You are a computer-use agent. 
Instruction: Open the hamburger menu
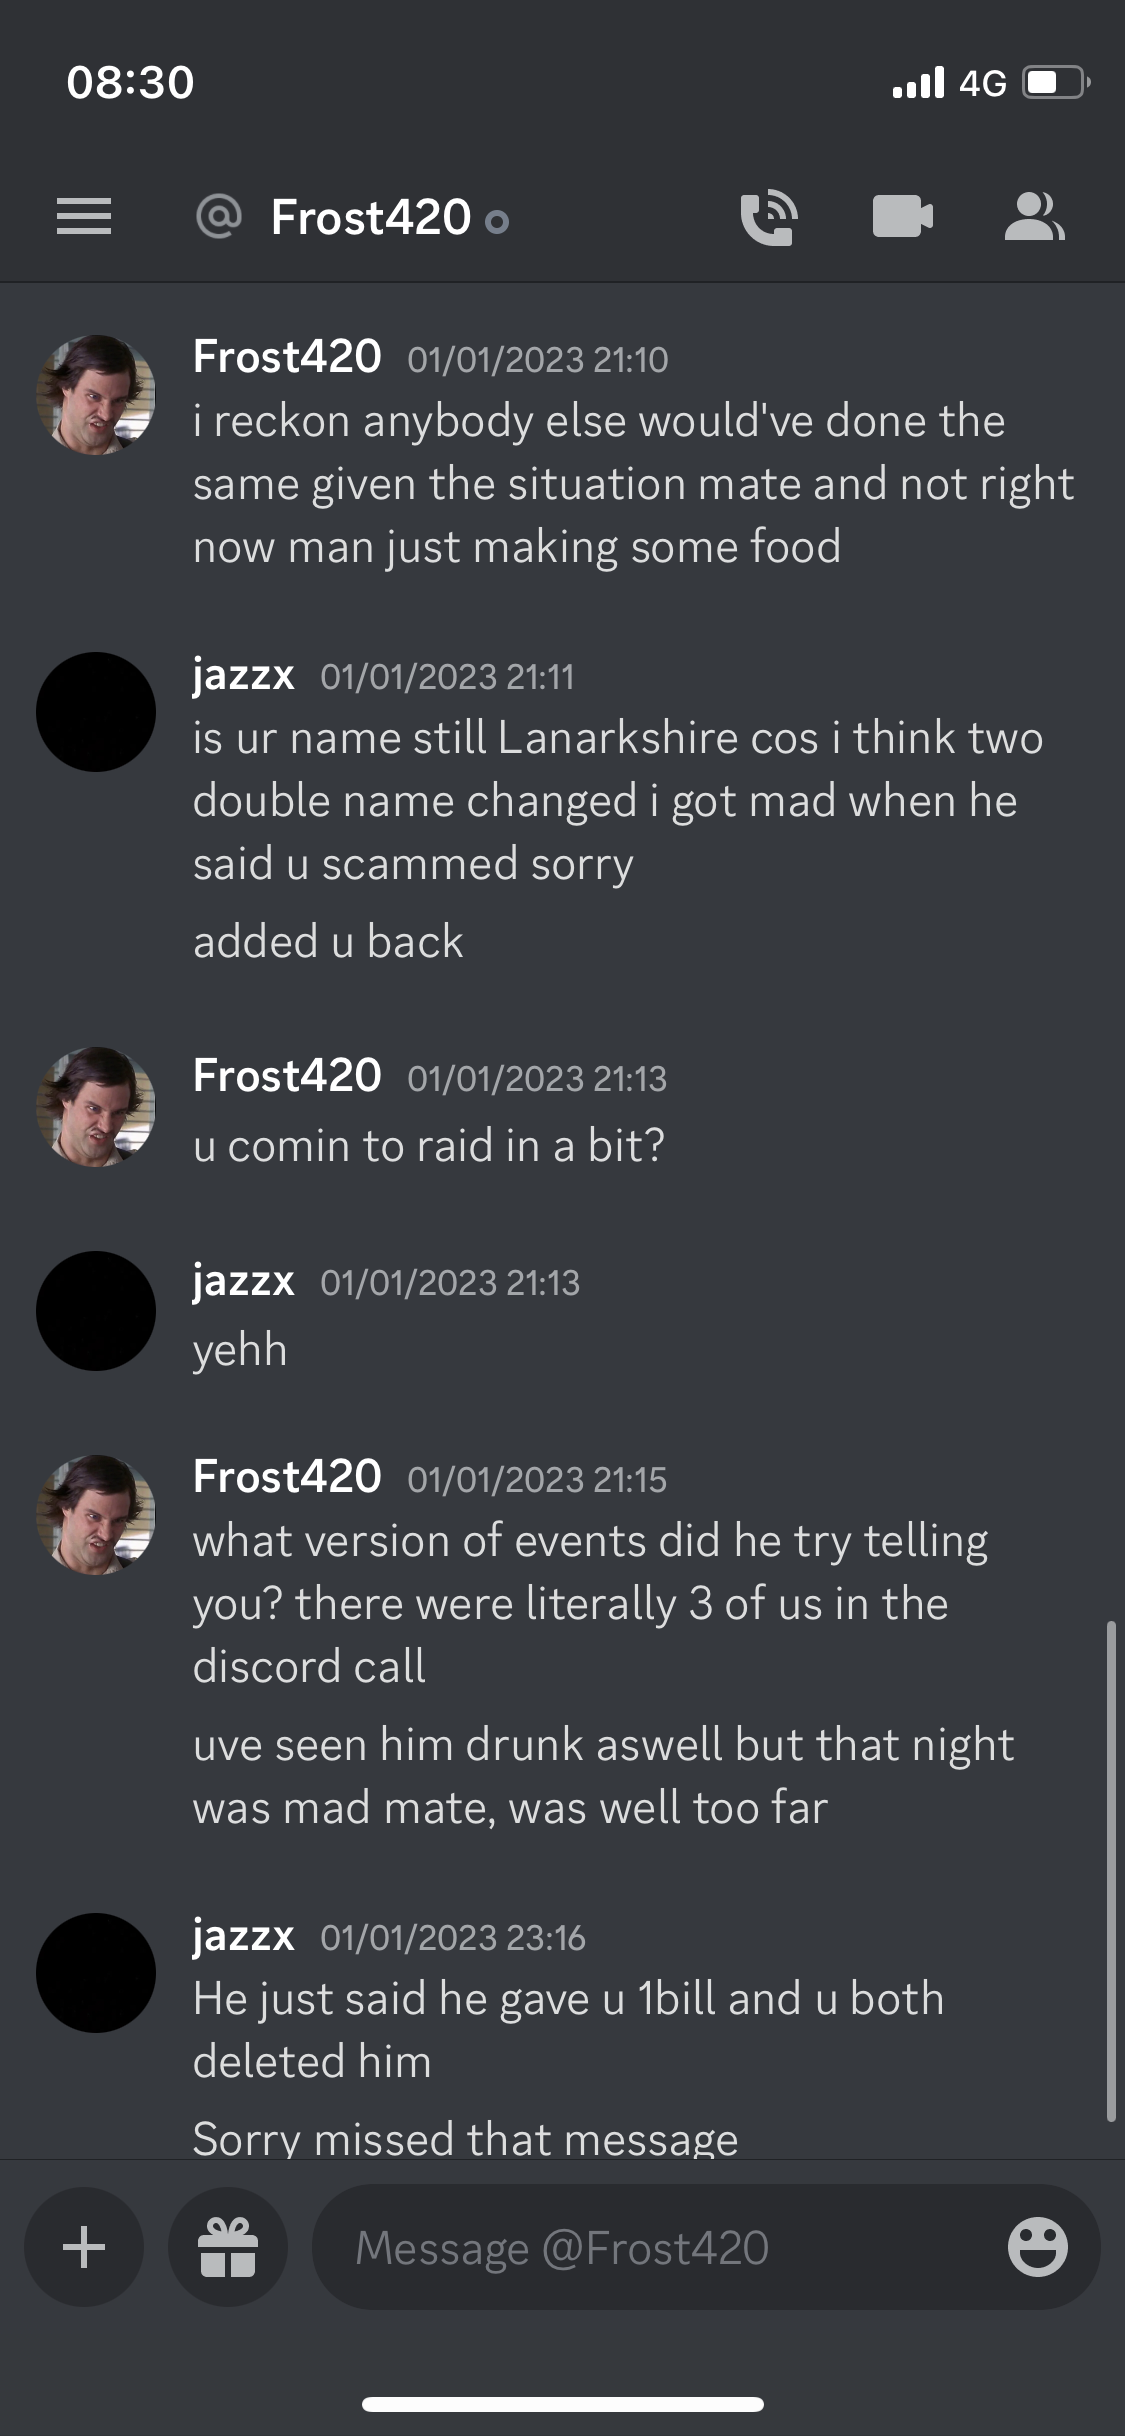(84, 217)
